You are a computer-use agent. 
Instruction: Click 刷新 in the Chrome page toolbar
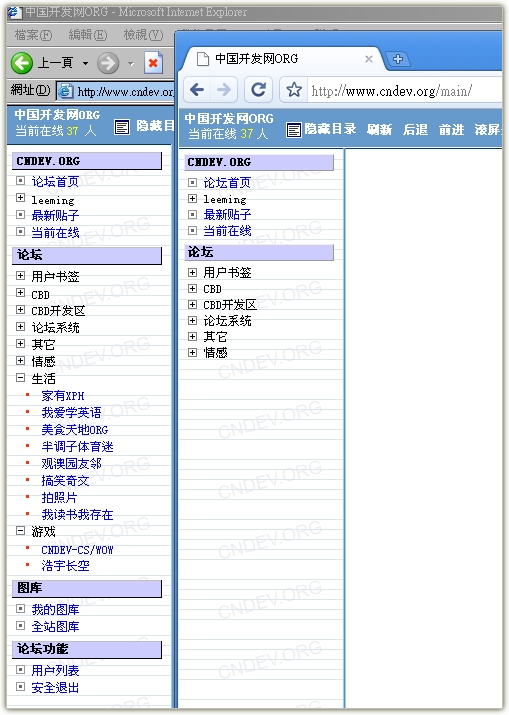pos(379,130)
